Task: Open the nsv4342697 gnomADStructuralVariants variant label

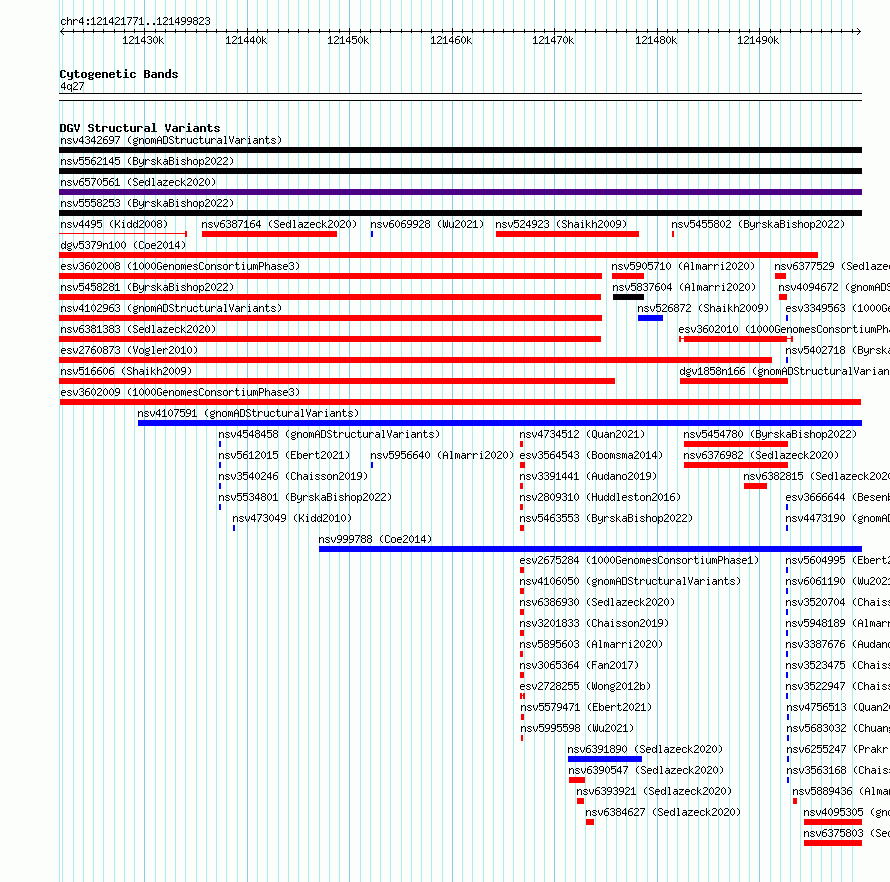Action: click(x=171, y=140)
